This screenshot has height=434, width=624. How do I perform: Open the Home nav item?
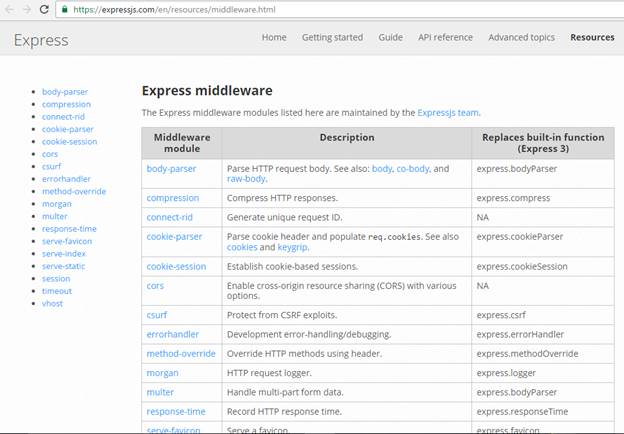274,37
